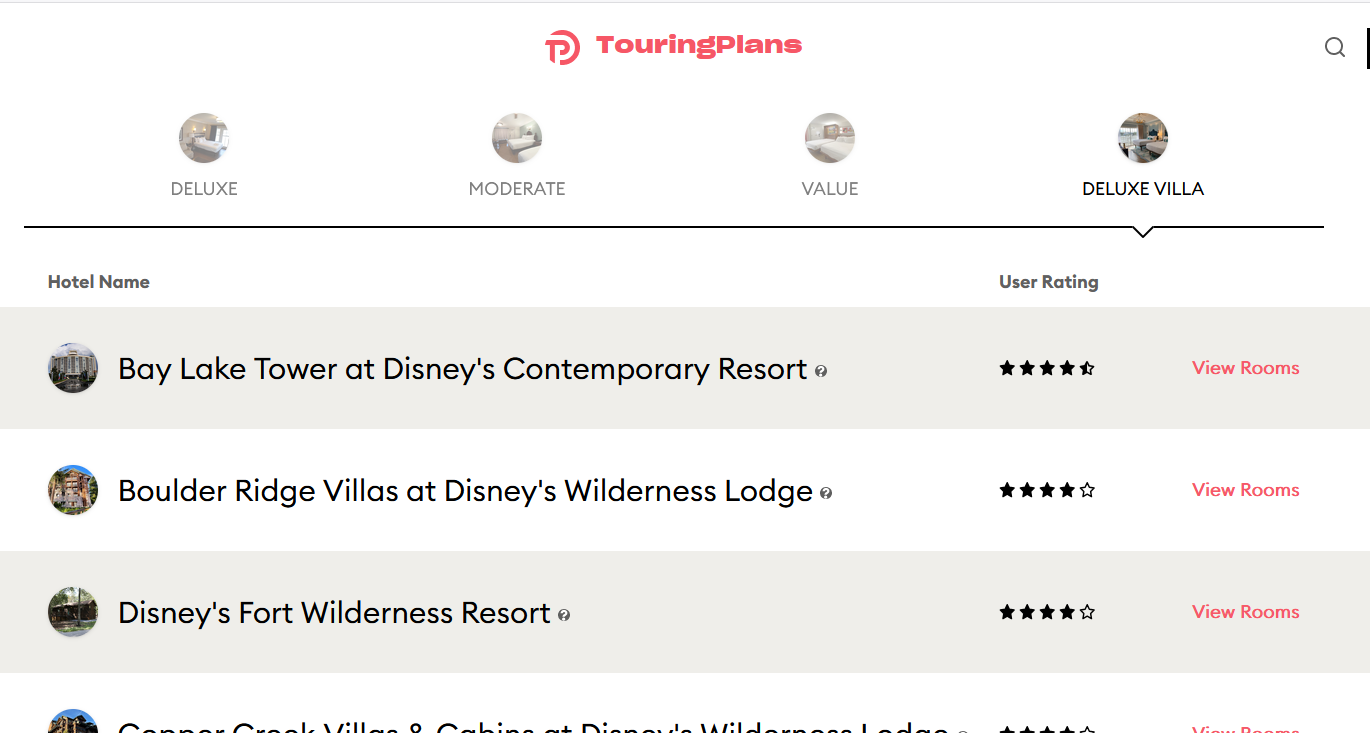
Task: Switch to the DELUXE tab label
Action: click(204, 189)
